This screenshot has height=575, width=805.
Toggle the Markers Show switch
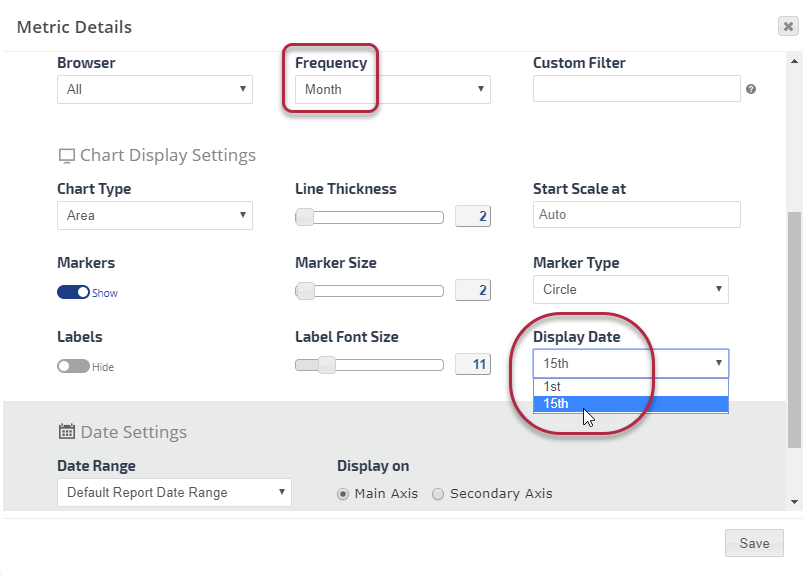74,293
